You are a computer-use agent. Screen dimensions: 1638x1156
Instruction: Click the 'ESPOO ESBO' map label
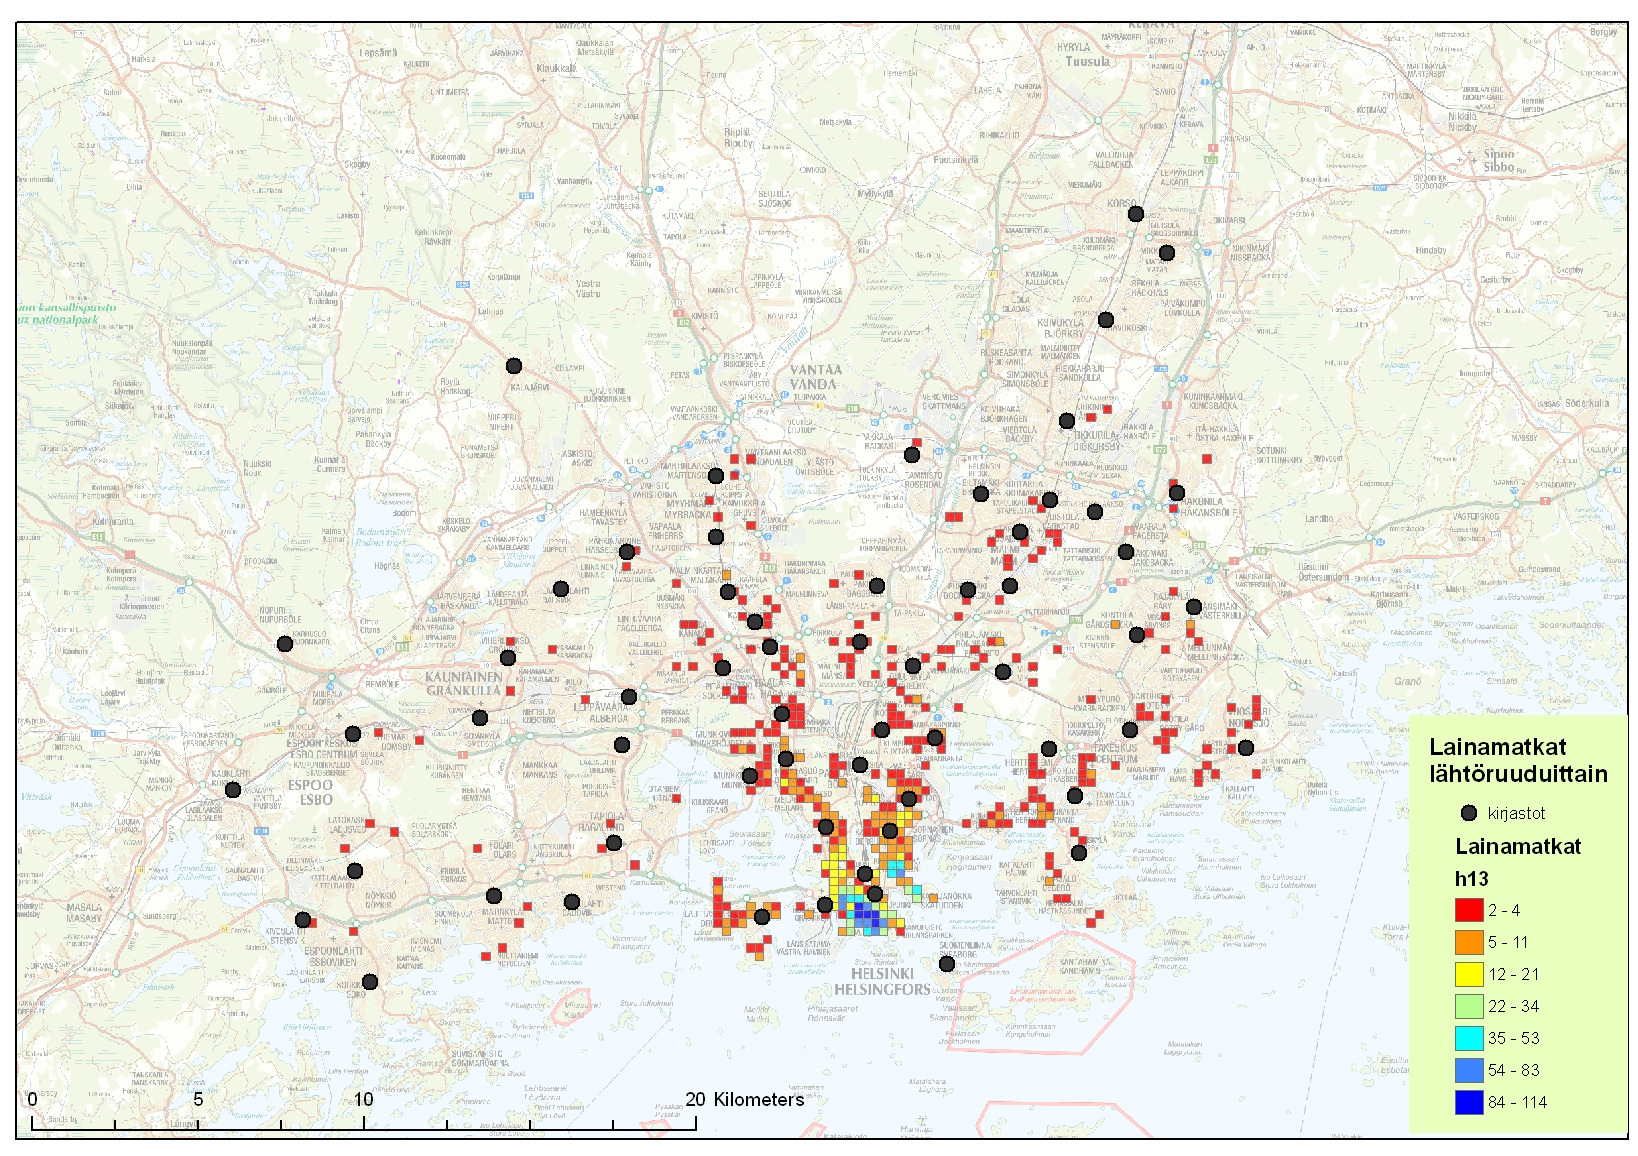(310, 792)
